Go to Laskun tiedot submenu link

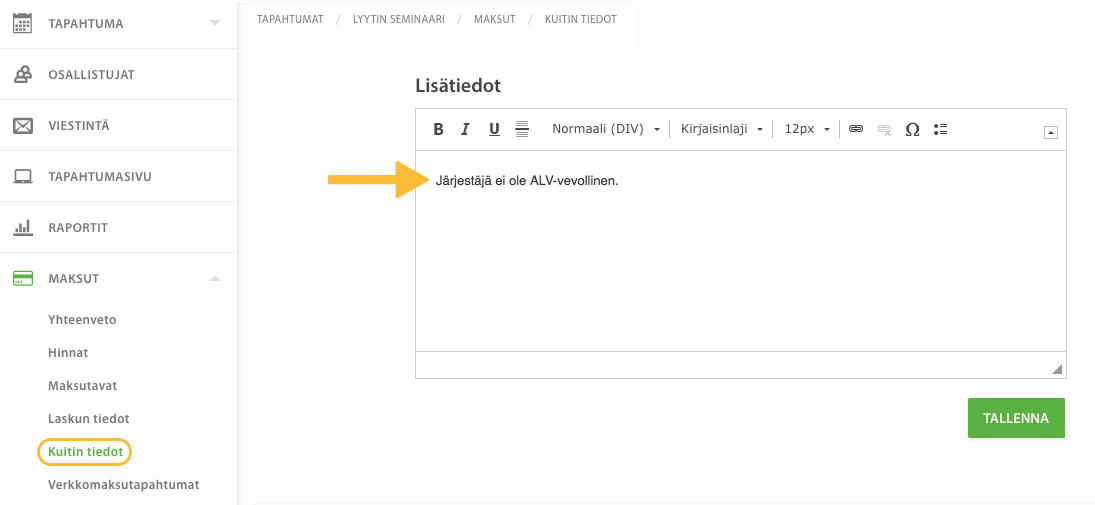[89, 419]
